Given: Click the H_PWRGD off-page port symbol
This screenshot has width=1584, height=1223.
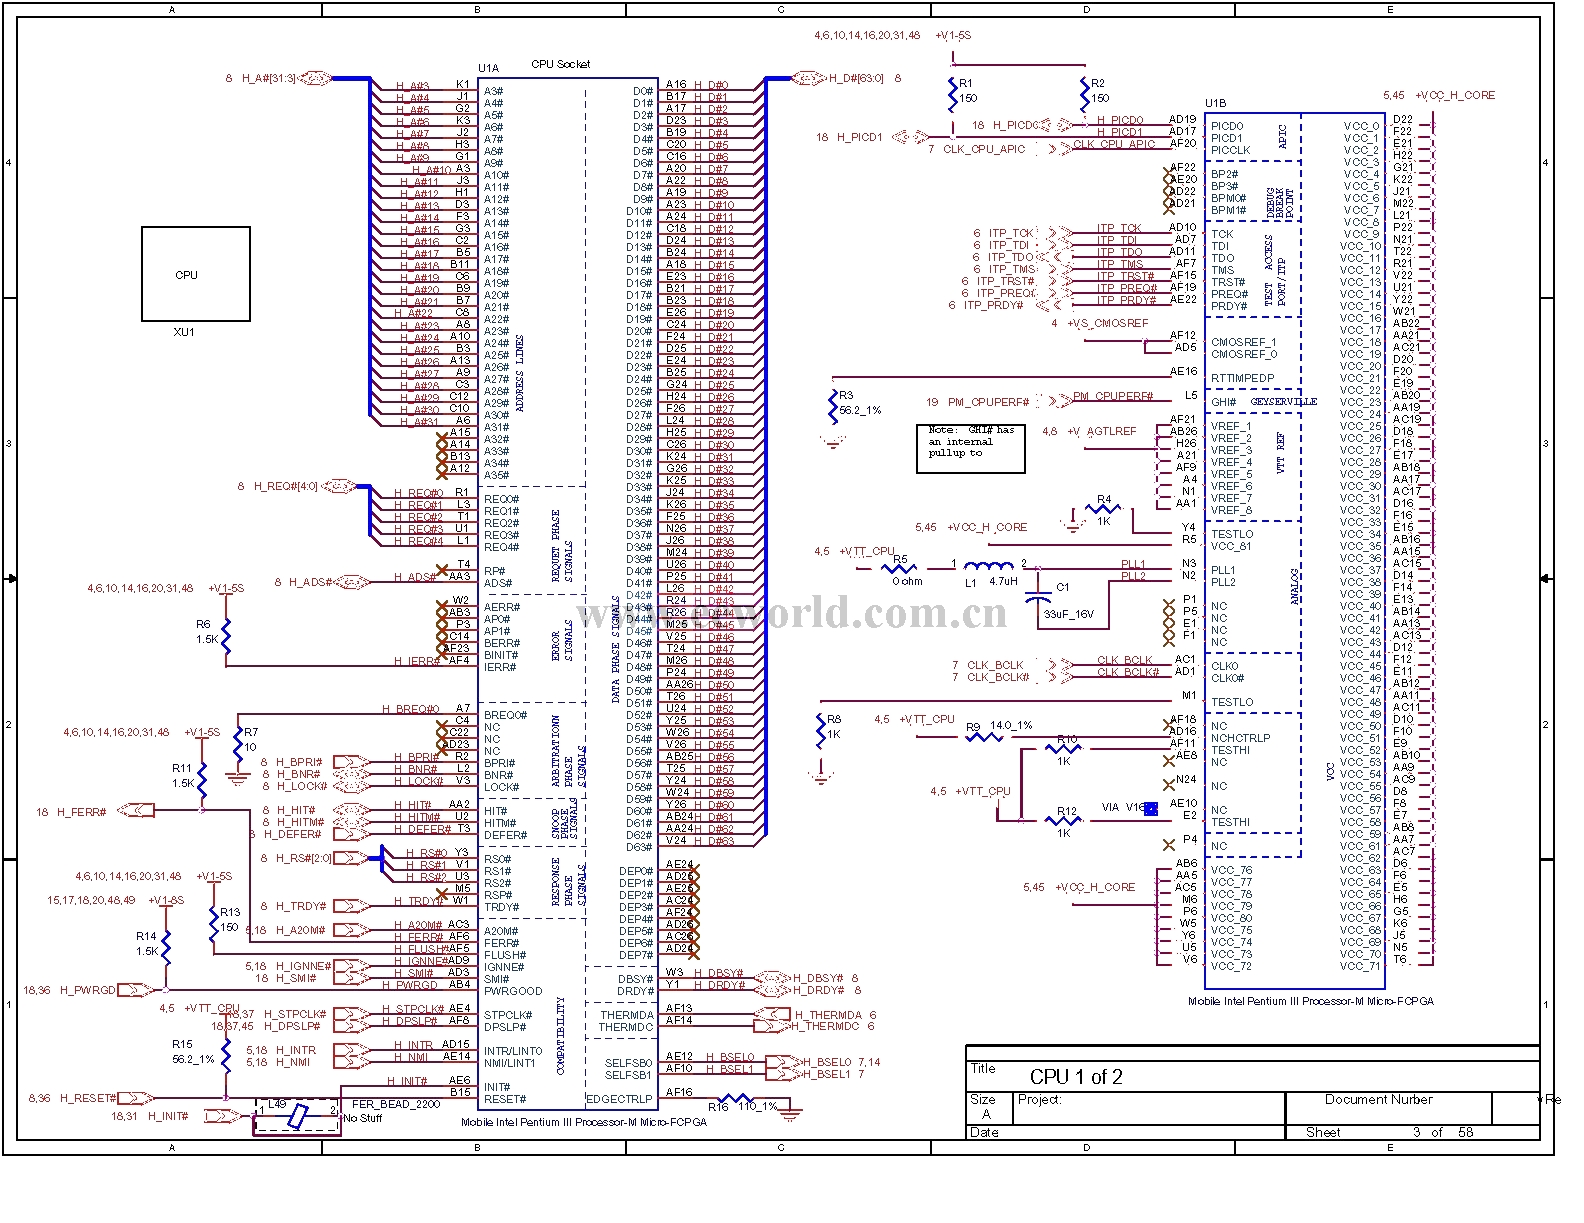Looking at the screenshot, I should (x=136, y=990).
